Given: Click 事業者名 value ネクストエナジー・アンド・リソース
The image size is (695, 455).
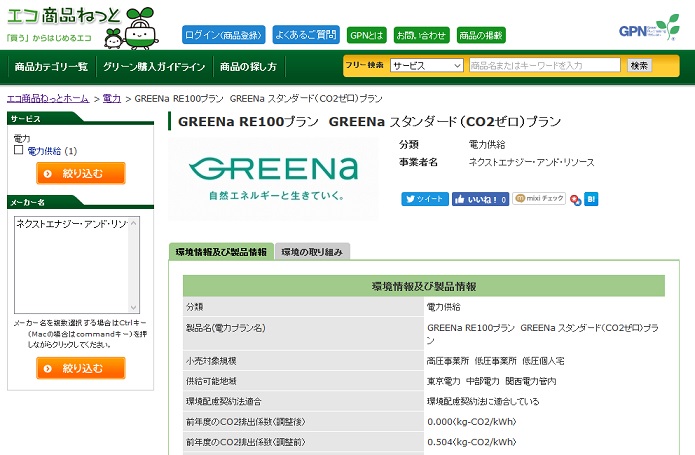Looking at the screenshot, I should pos(531,162).
